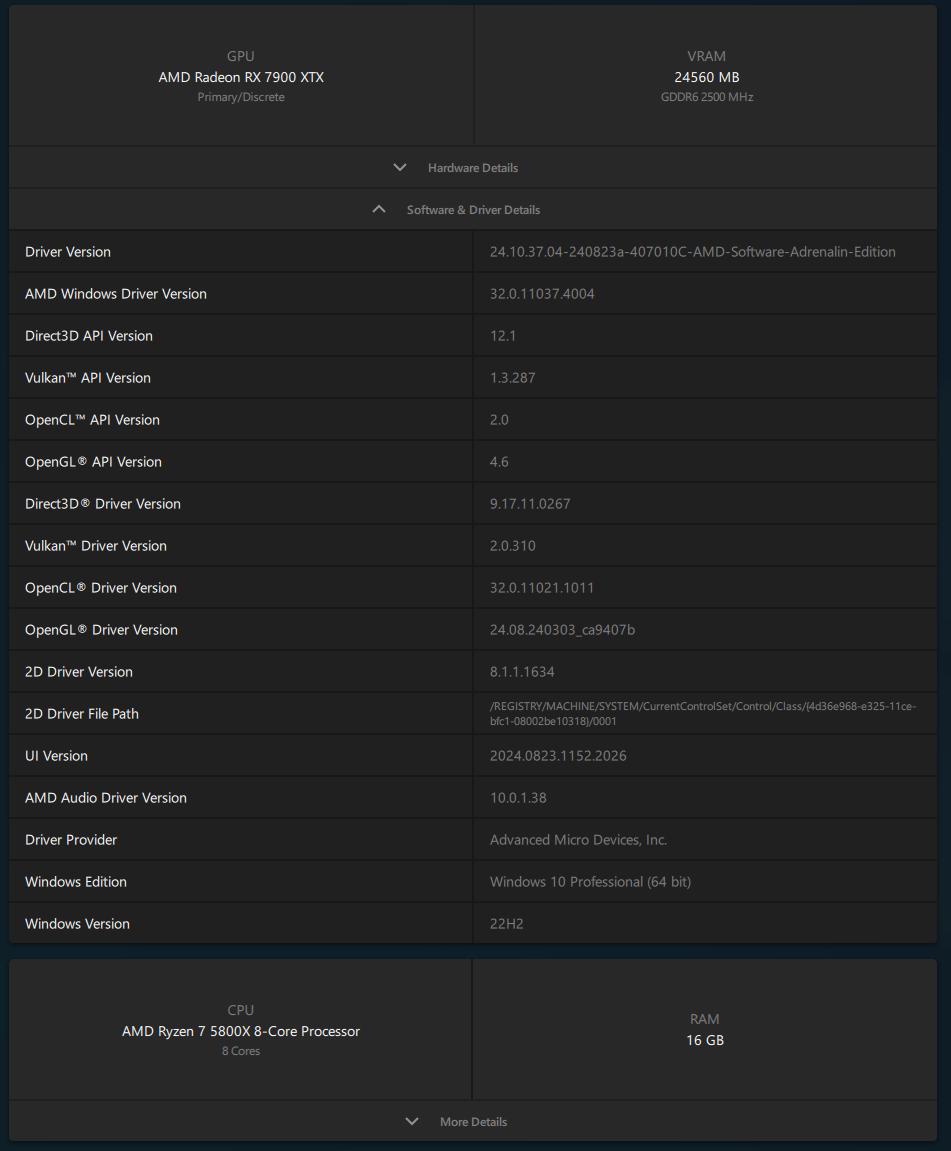Select the AMD Ryzen 7 5800X processor name
Image resolution: width=951 pixels, height=1151 pixels.
click(241, 1031)
